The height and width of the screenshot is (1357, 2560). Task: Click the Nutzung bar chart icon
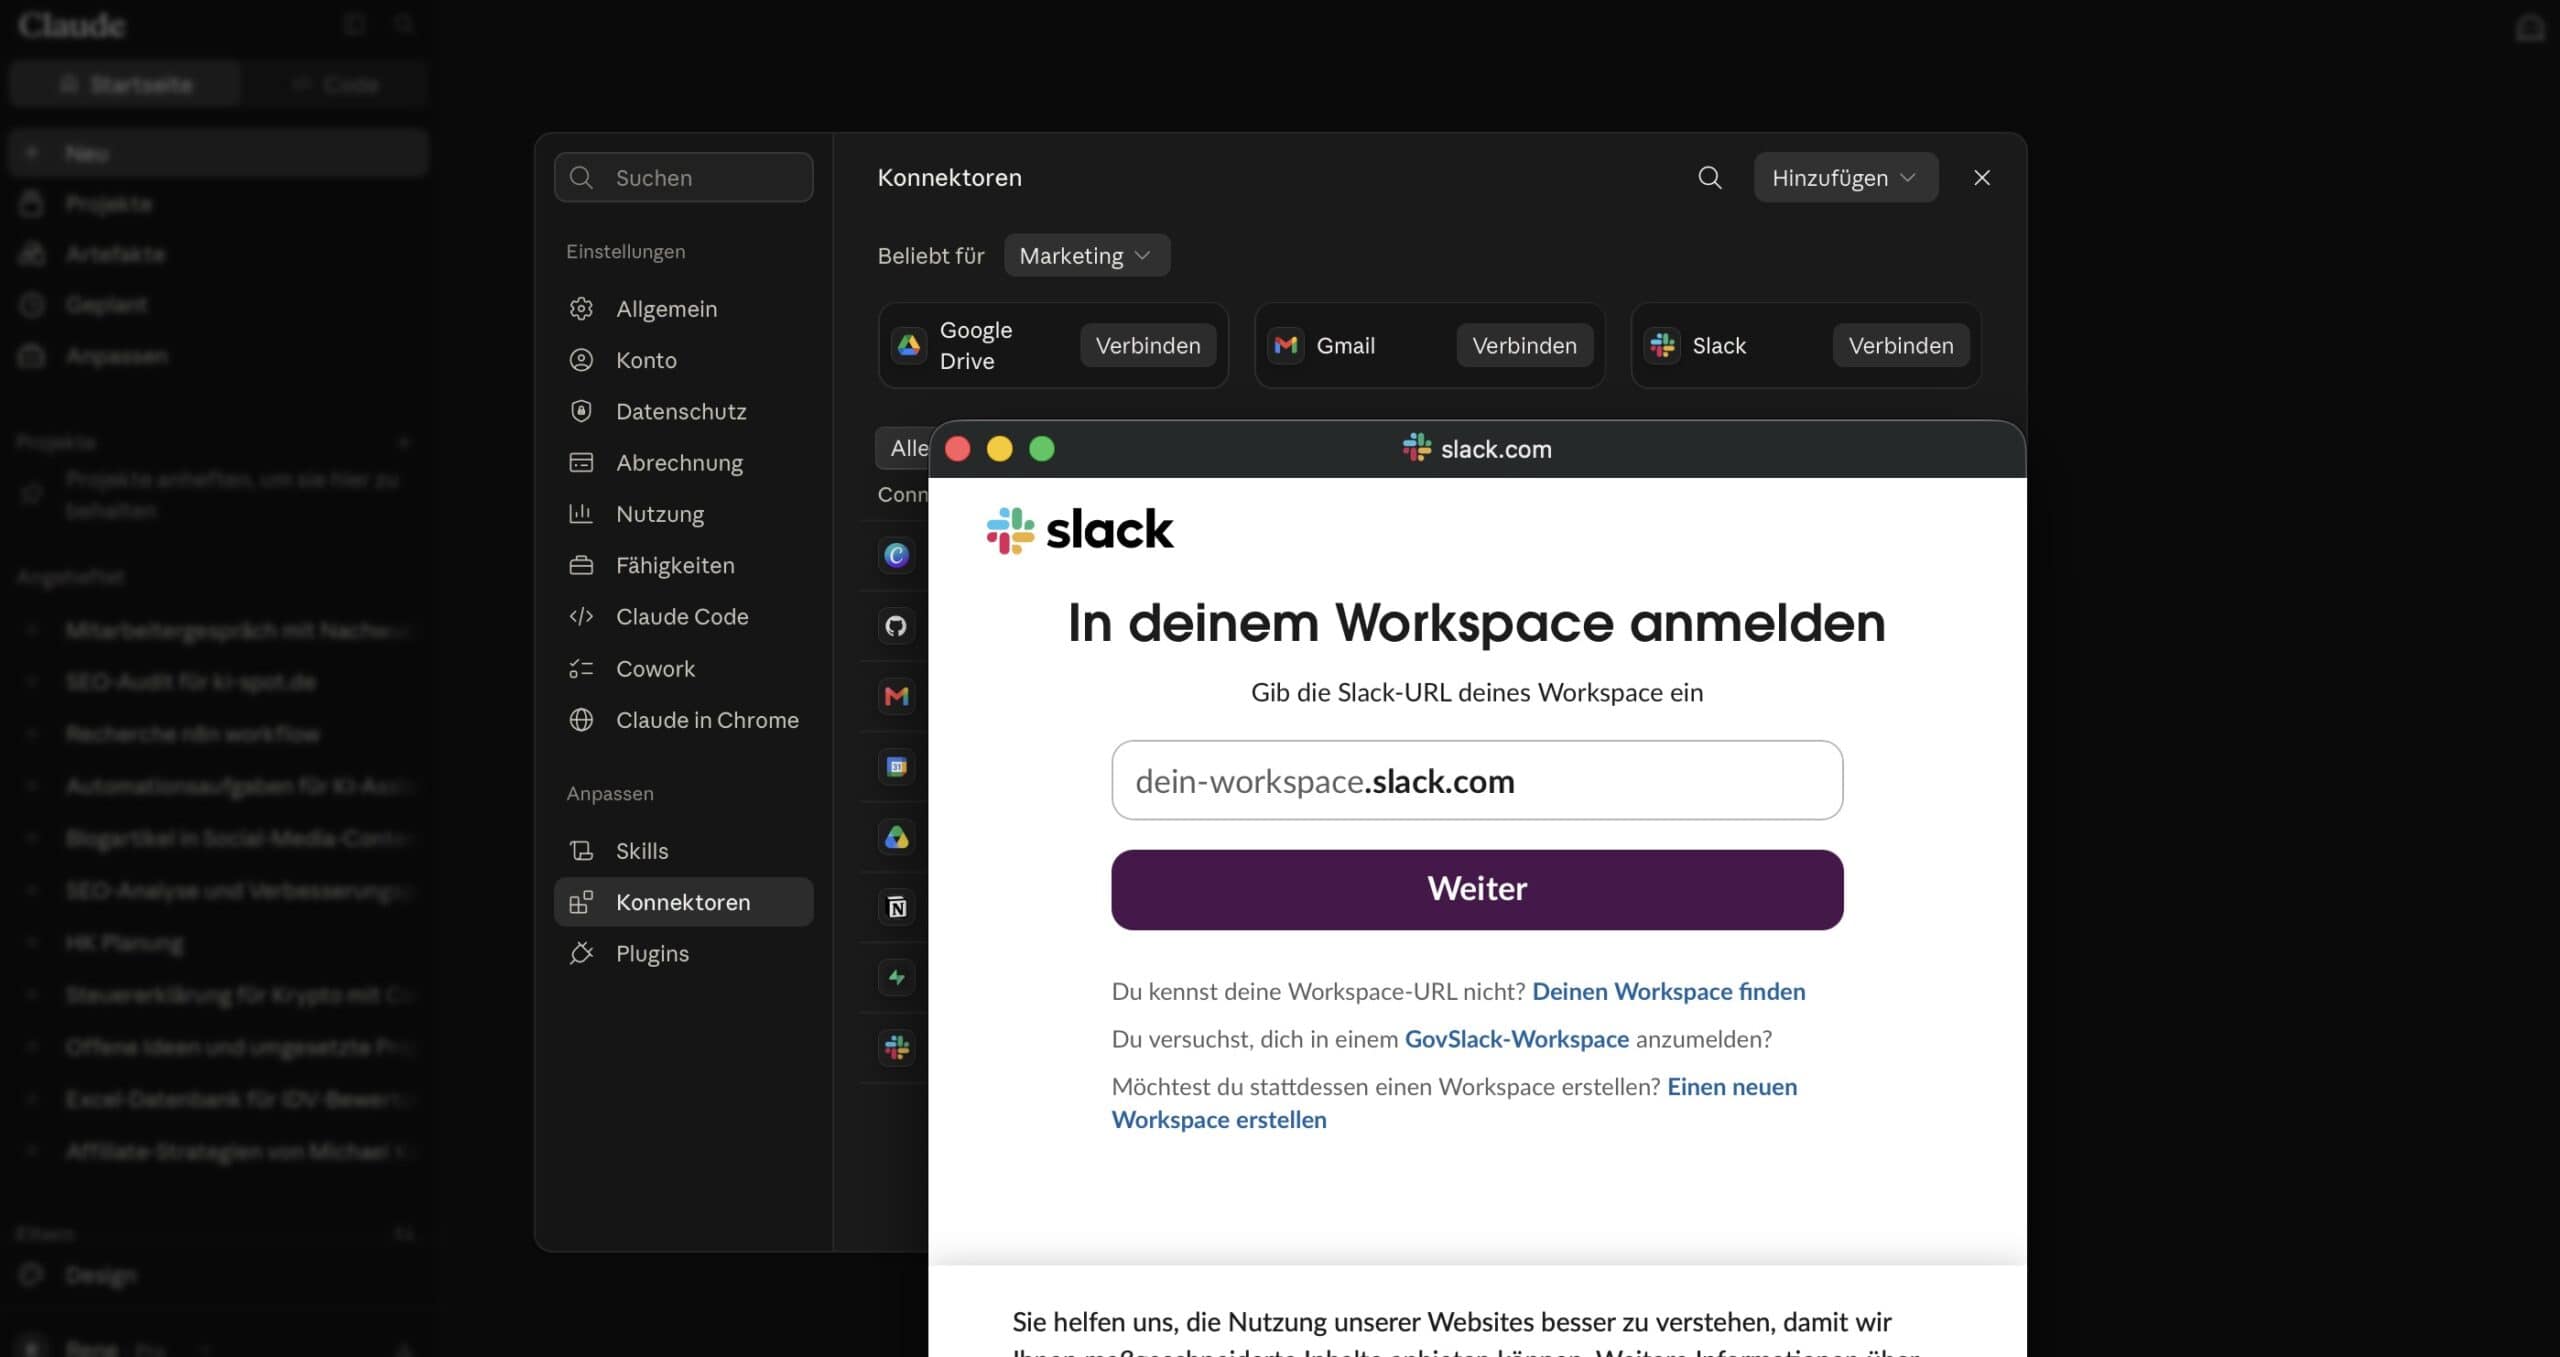[581, 514]
